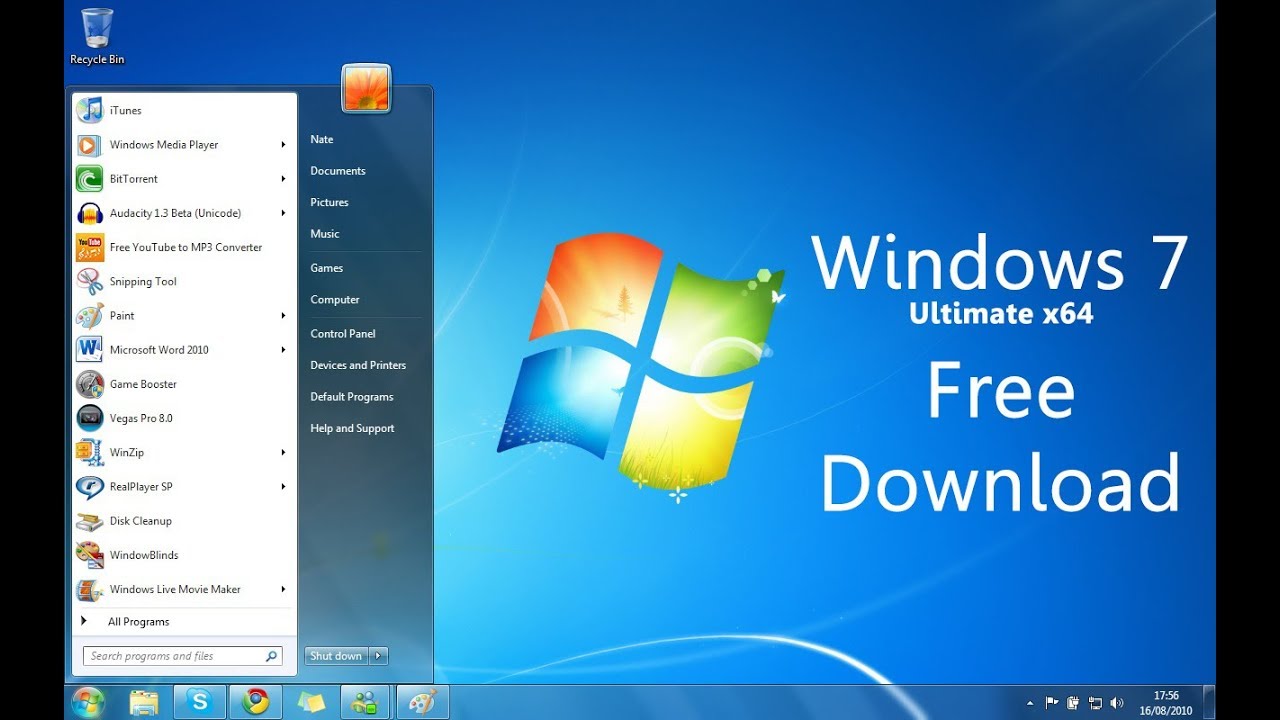Open the Snipping Tool scissors icon
This screenshot has height=720, width=1280.
pyautogui.click(x=90, y=281)
